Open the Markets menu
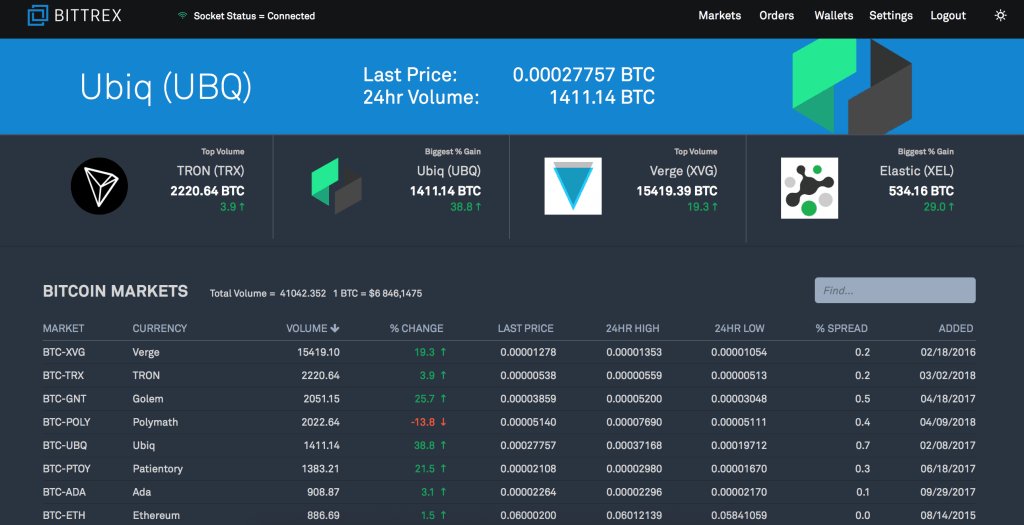Viewport: 1024px width, 525px height. 719,15
